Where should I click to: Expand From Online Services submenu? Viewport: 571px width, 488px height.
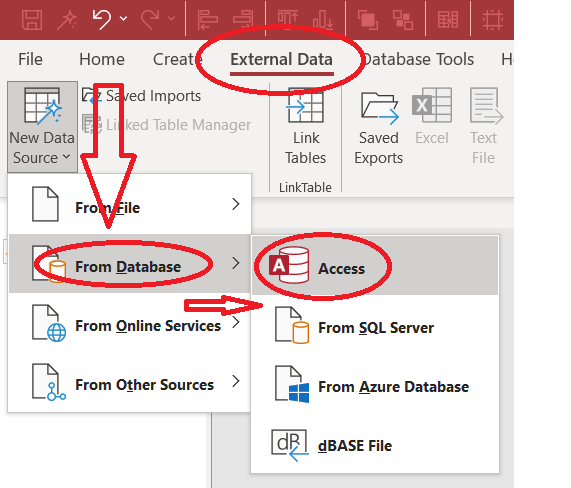[130, 323]
